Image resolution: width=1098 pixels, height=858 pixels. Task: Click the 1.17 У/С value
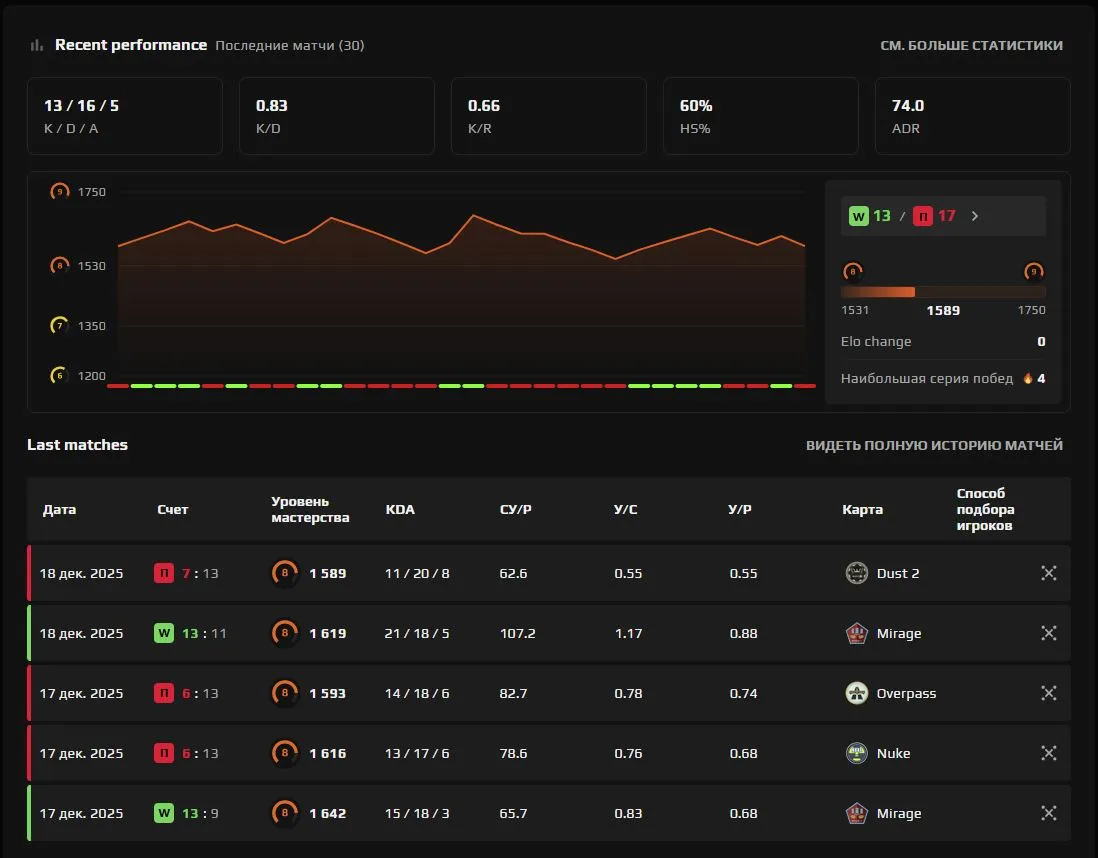628,633
